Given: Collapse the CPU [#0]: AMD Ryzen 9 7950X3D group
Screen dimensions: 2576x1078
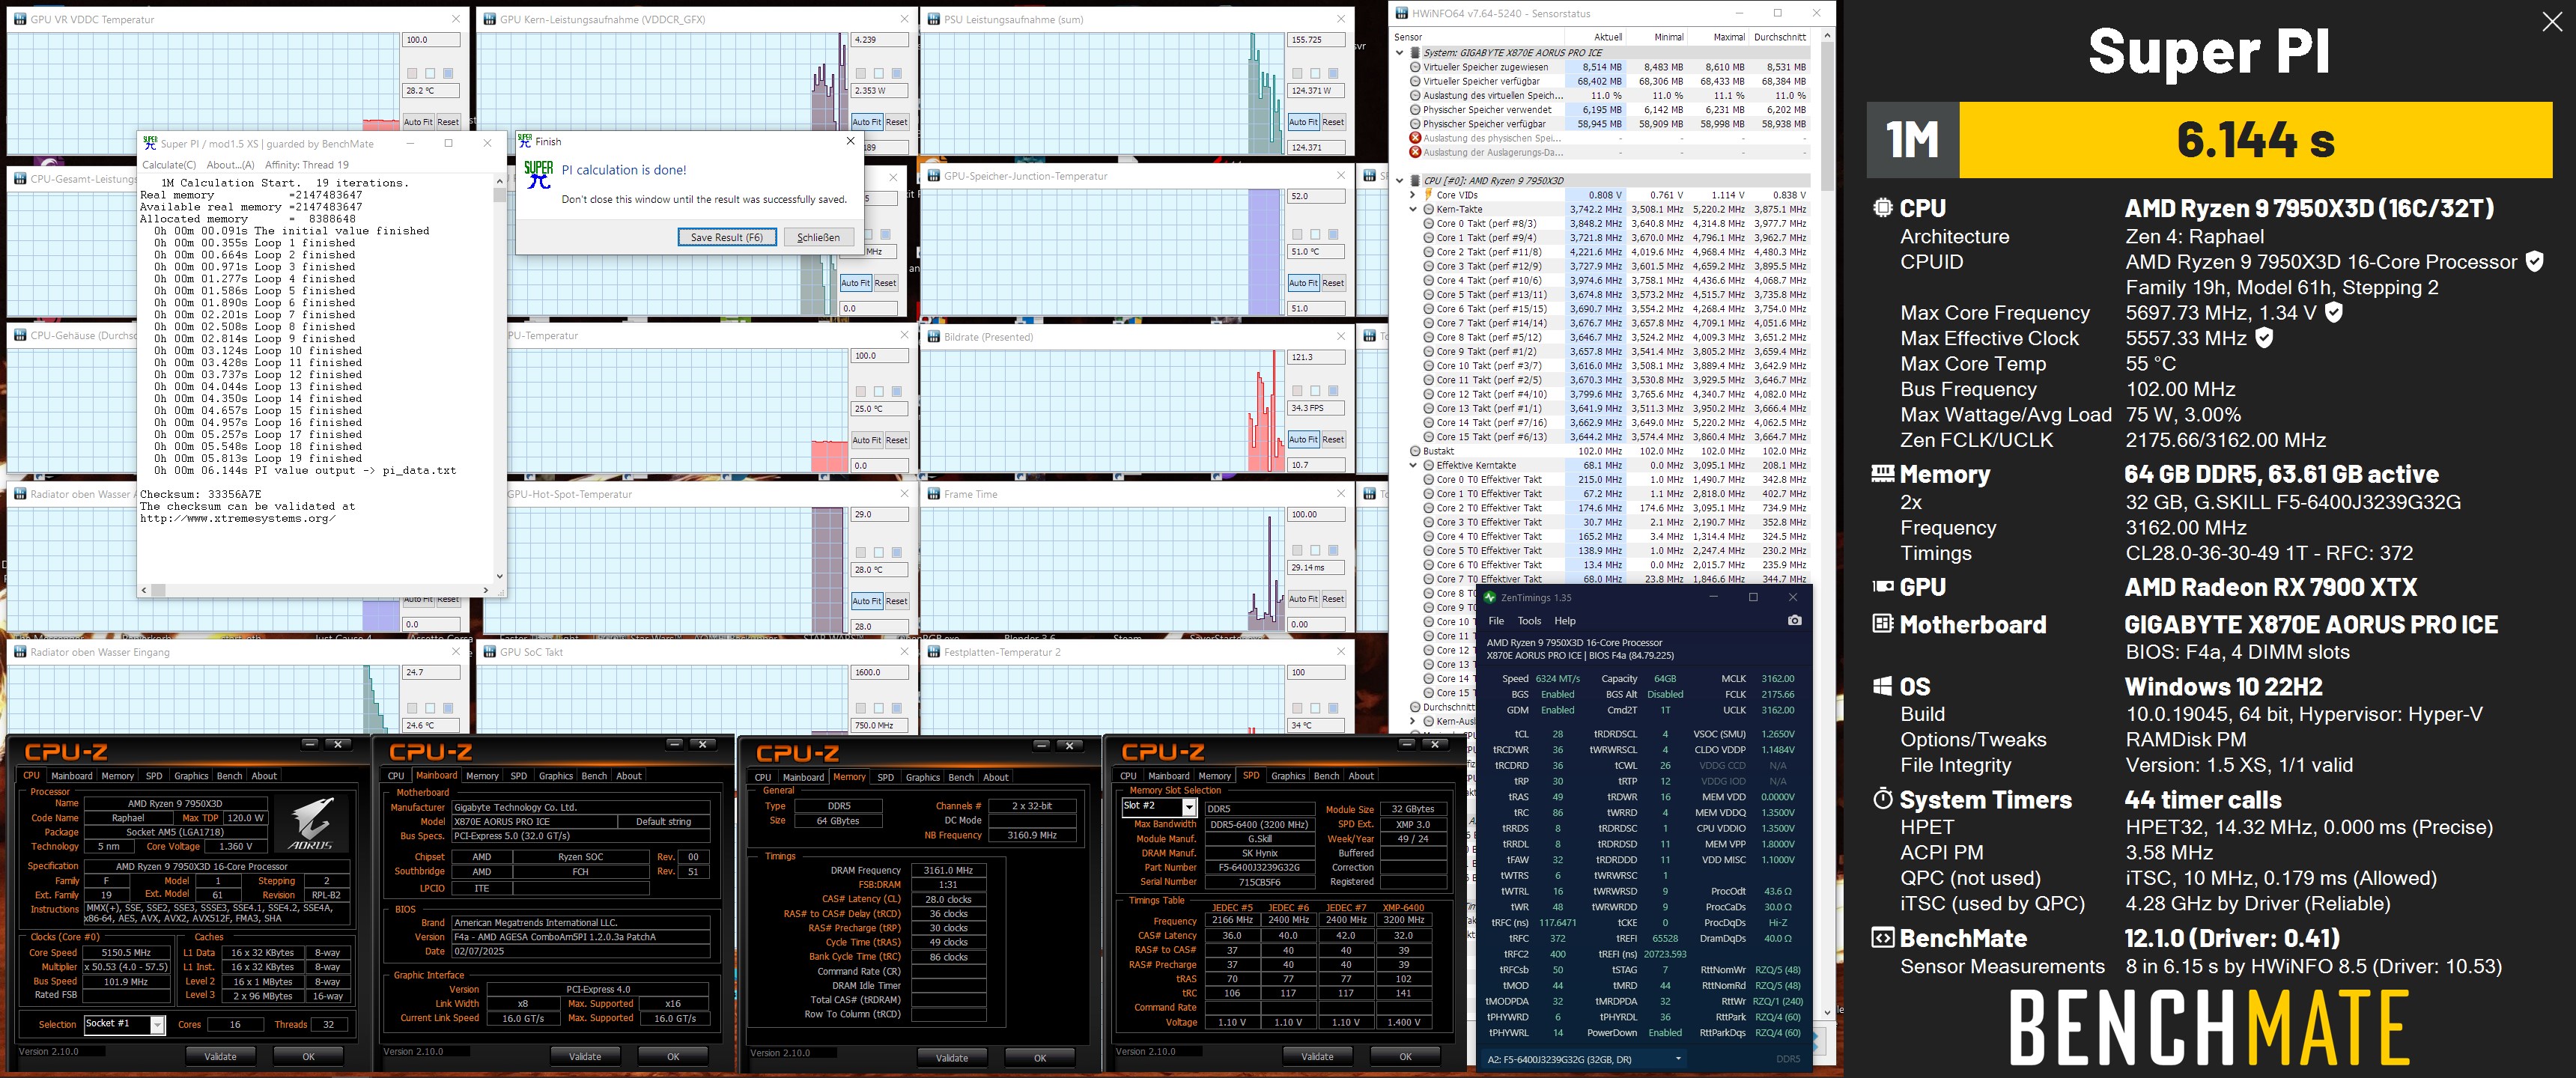Looking at the screenshot, I should (x=1401, y=181).
